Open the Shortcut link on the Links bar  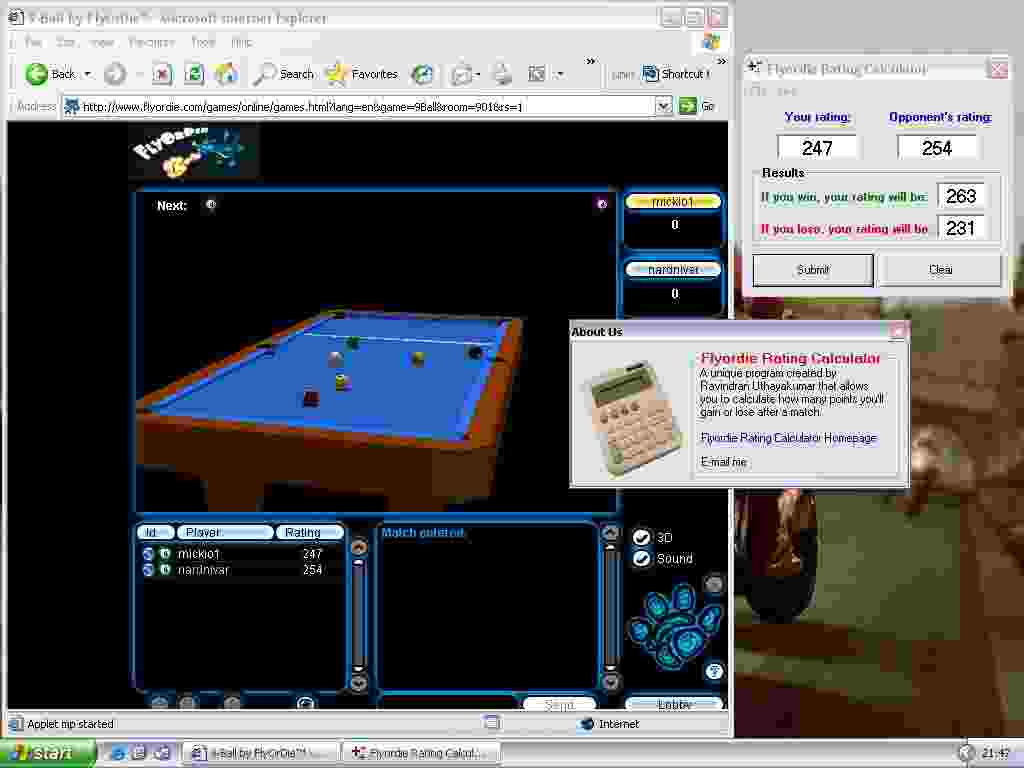(x=675, y=74)
